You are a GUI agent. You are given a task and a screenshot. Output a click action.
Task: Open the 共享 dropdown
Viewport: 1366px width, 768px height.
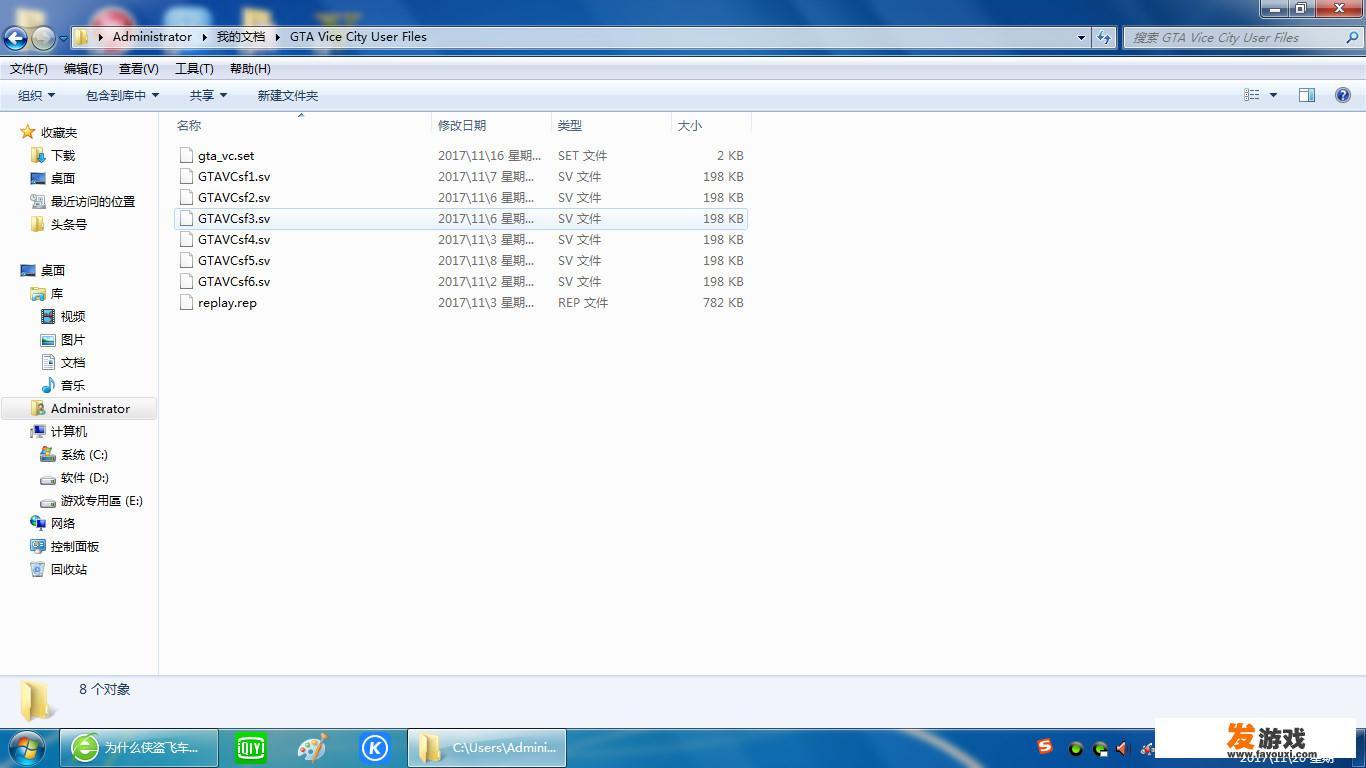click(208, 95)
